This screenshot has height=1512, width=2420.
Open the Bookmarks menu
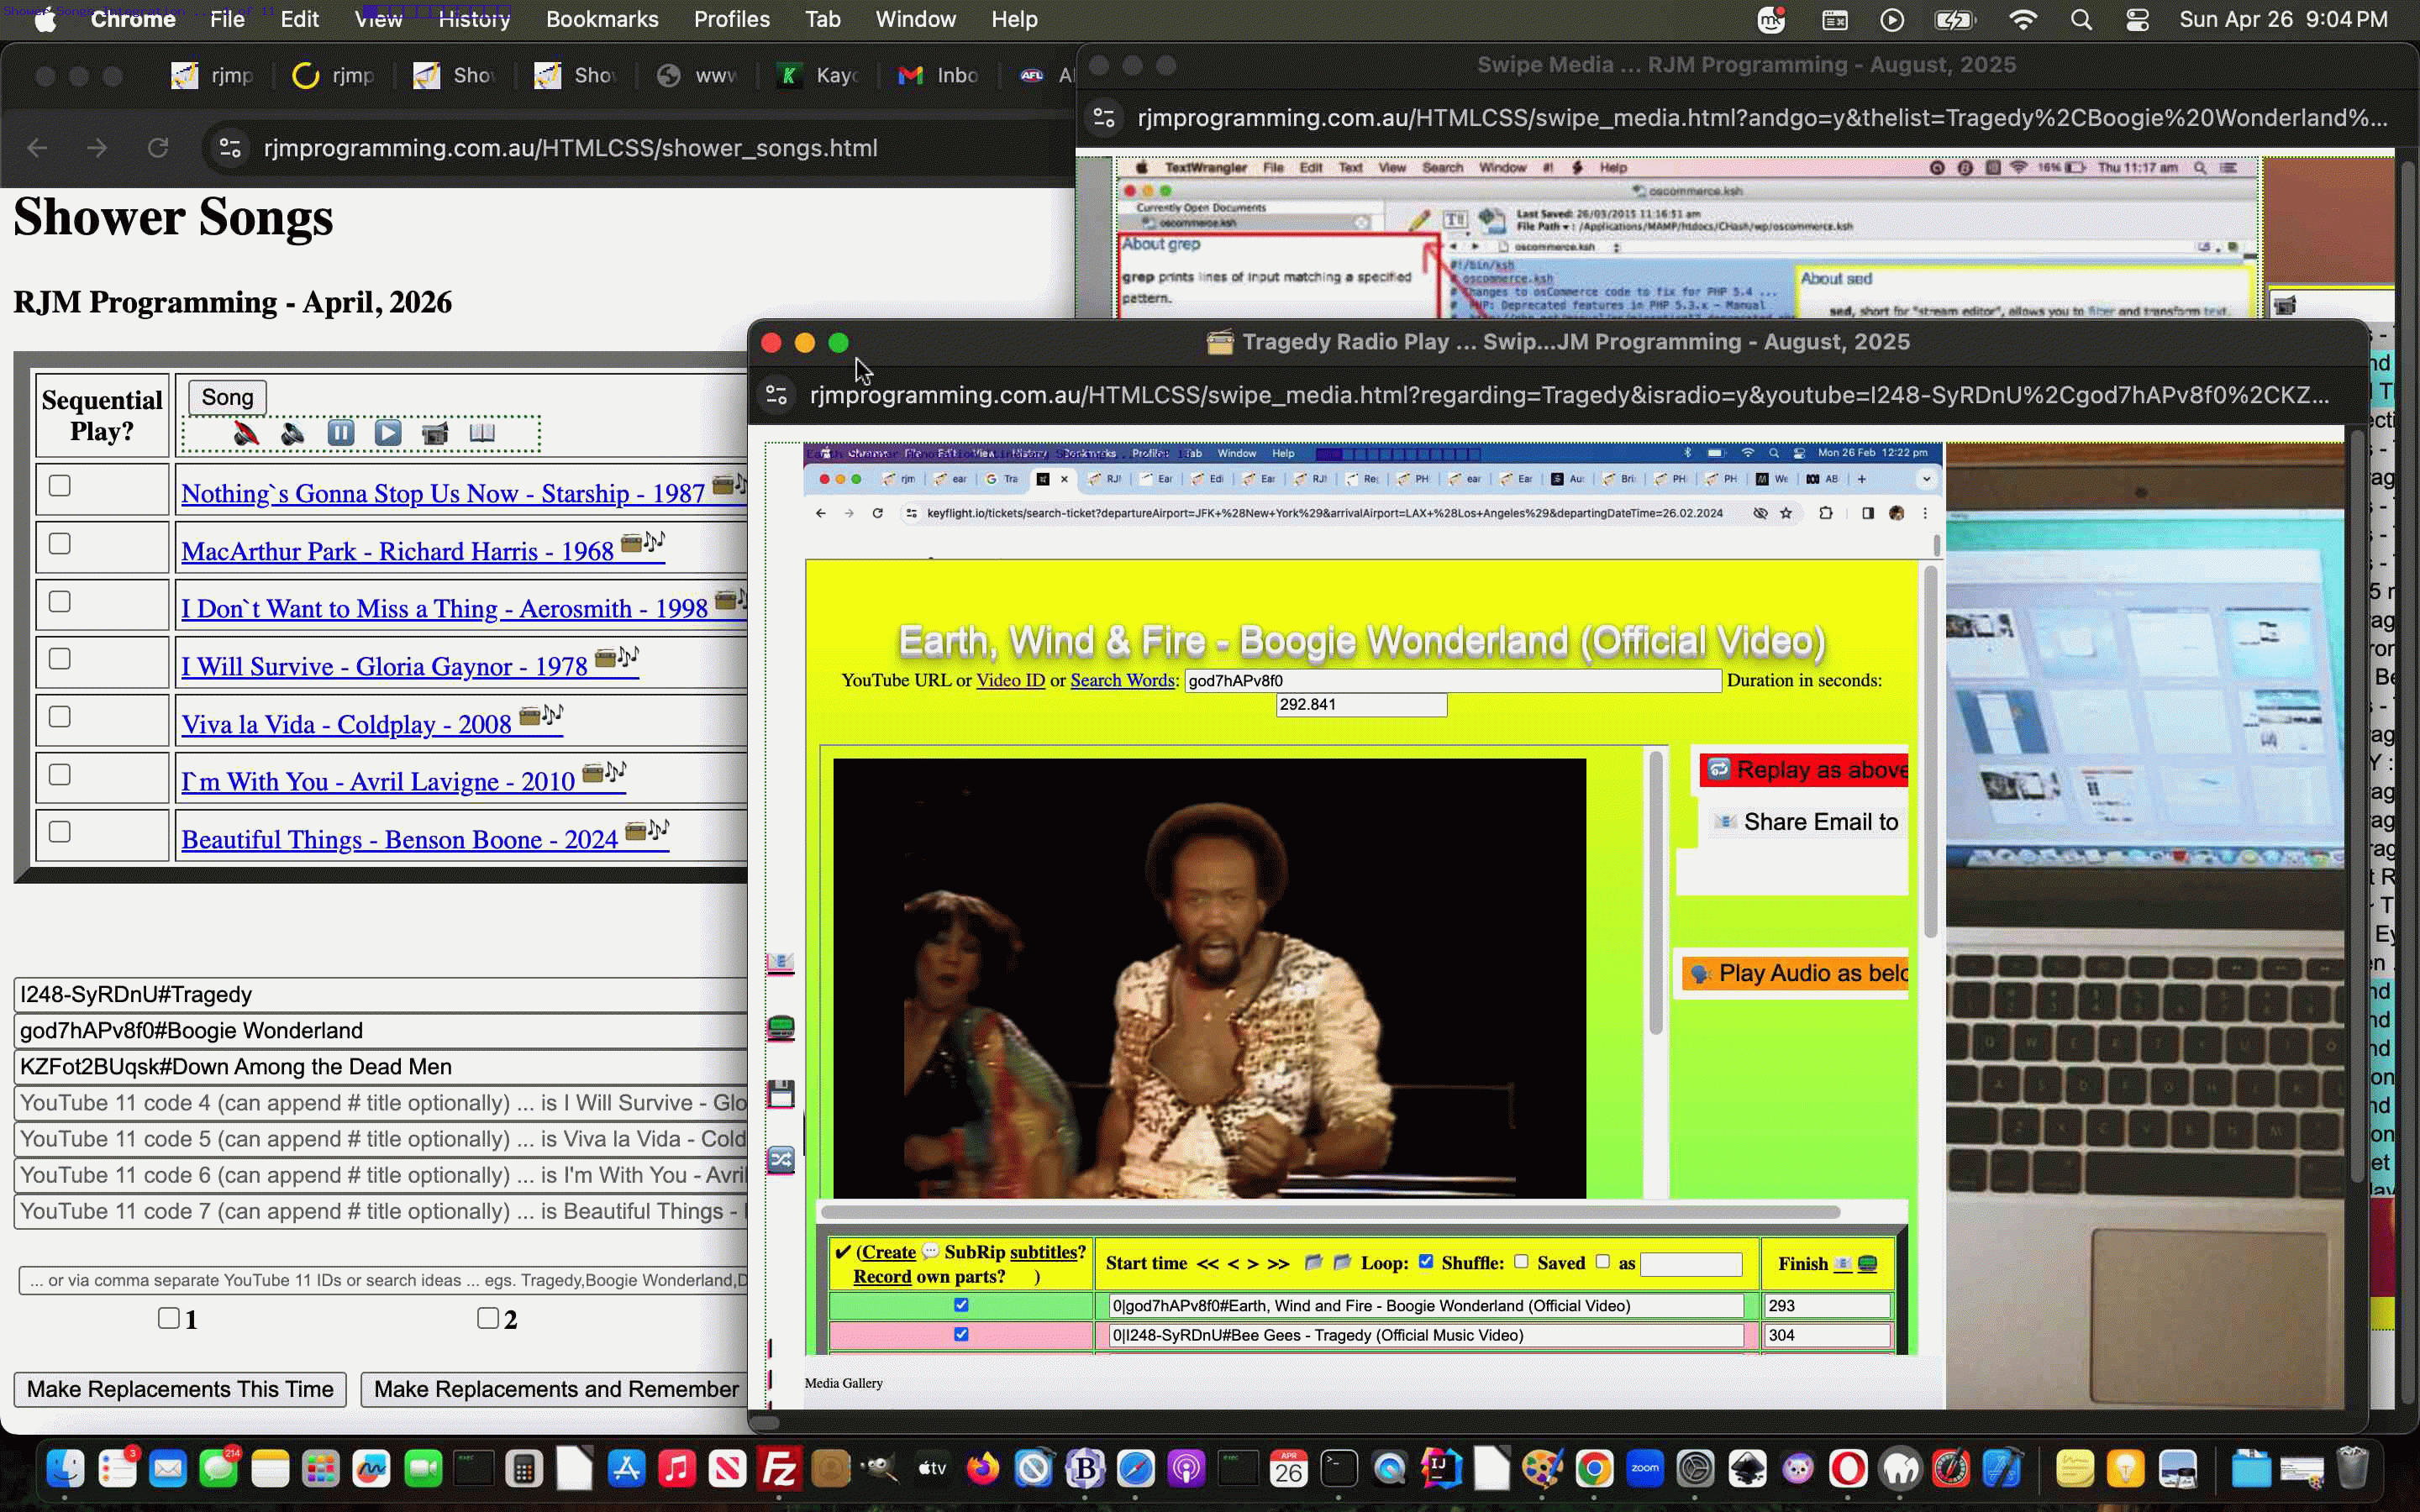(x=601, y=19)
